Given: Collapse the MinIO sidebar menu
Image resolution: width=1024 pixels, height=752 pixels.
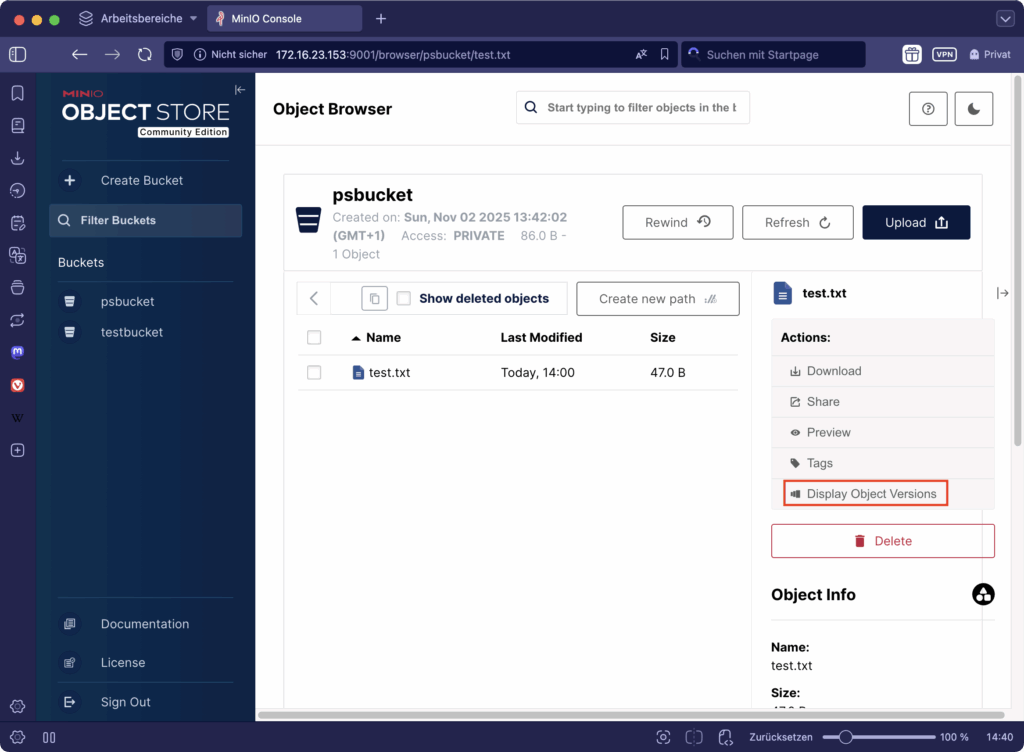Looking at the screenshot, I should point(240,90).
